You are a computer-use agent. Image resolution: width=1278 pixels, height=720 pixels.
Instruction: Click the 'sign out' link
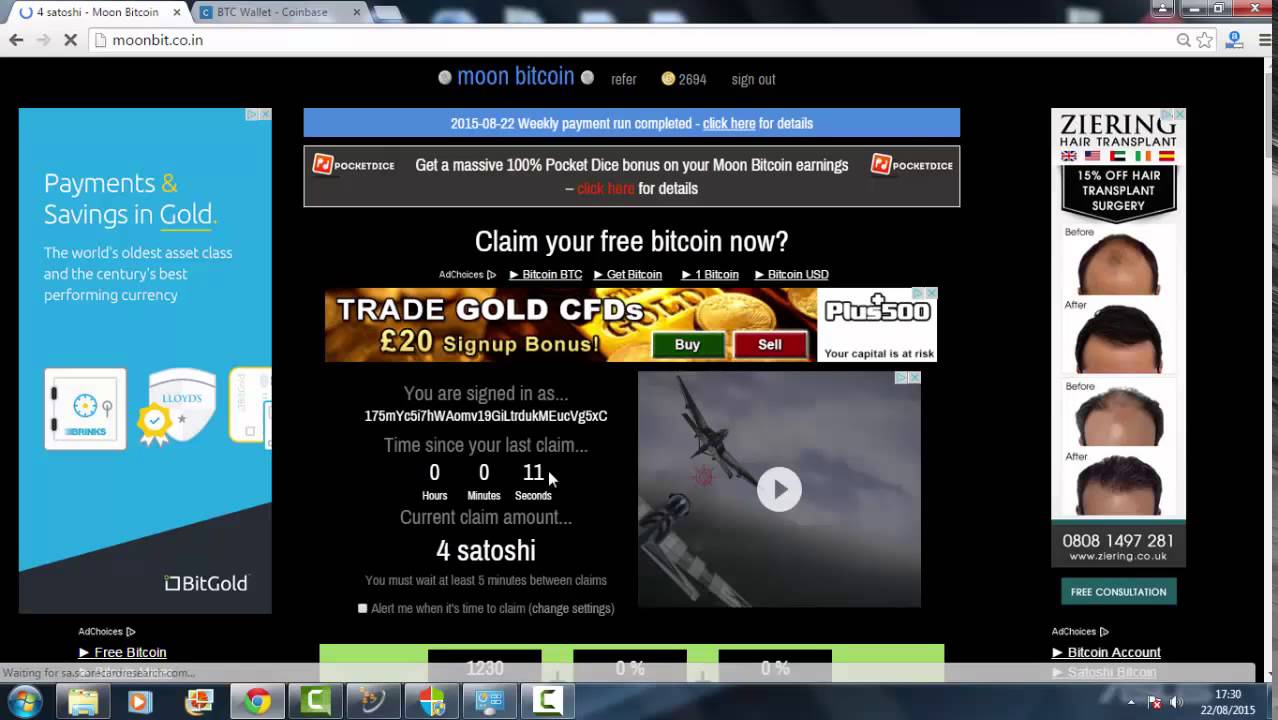[x=753, y=79]
